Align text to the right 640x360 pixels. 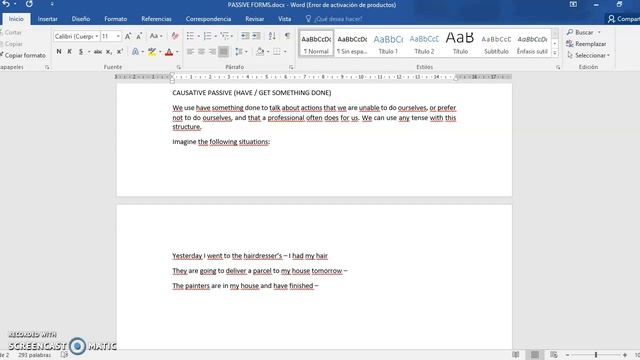tap(212, 52)
